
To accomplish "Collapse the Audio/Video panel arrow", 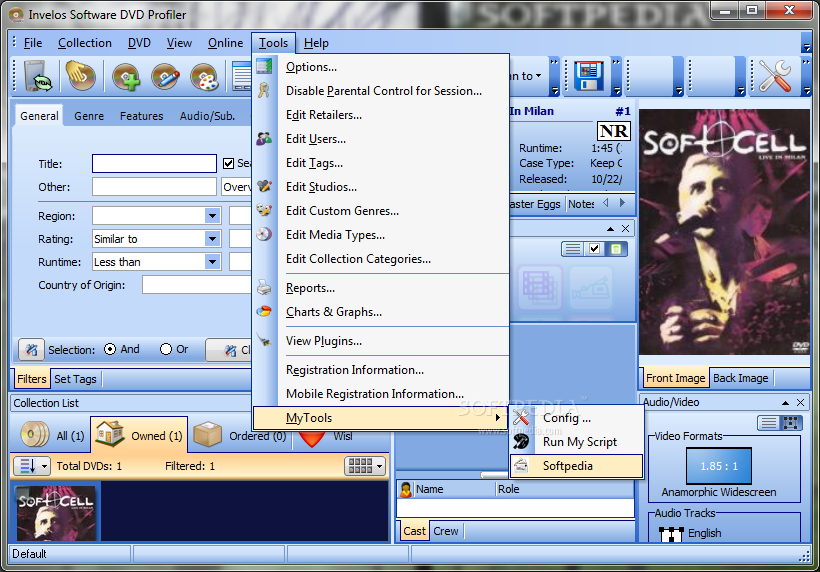I will [785, 403].
